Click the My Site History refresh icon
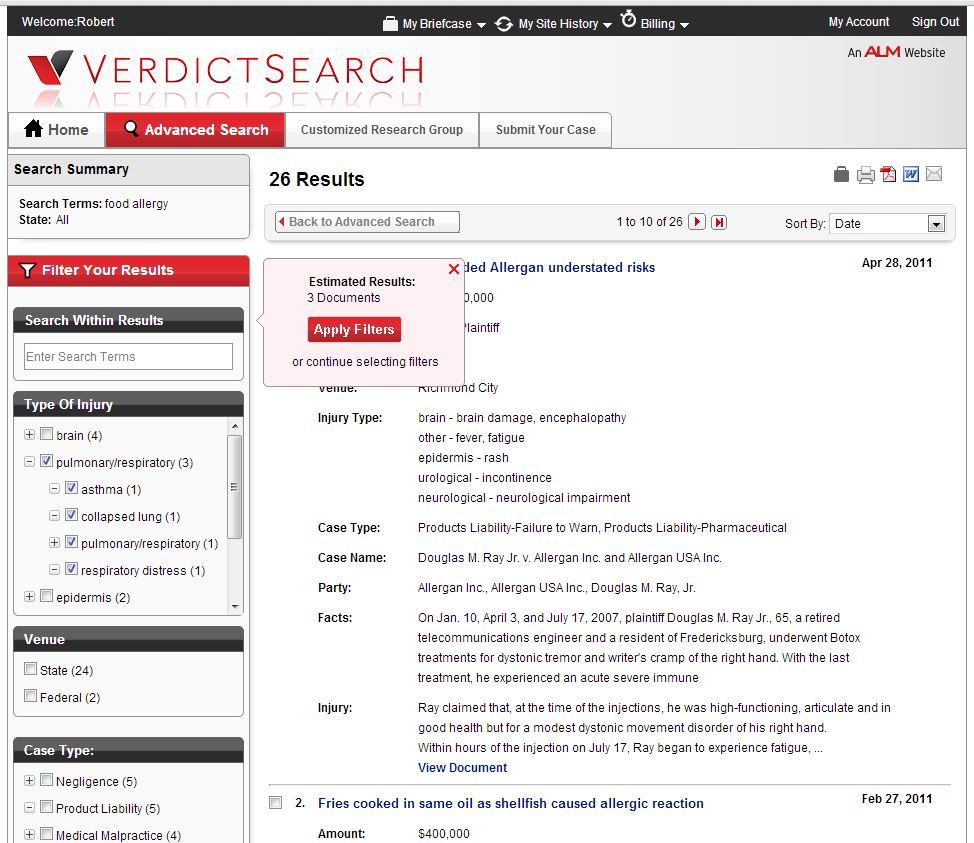The width and height of the screenshot is (974, 843). [x=504, y=24]
